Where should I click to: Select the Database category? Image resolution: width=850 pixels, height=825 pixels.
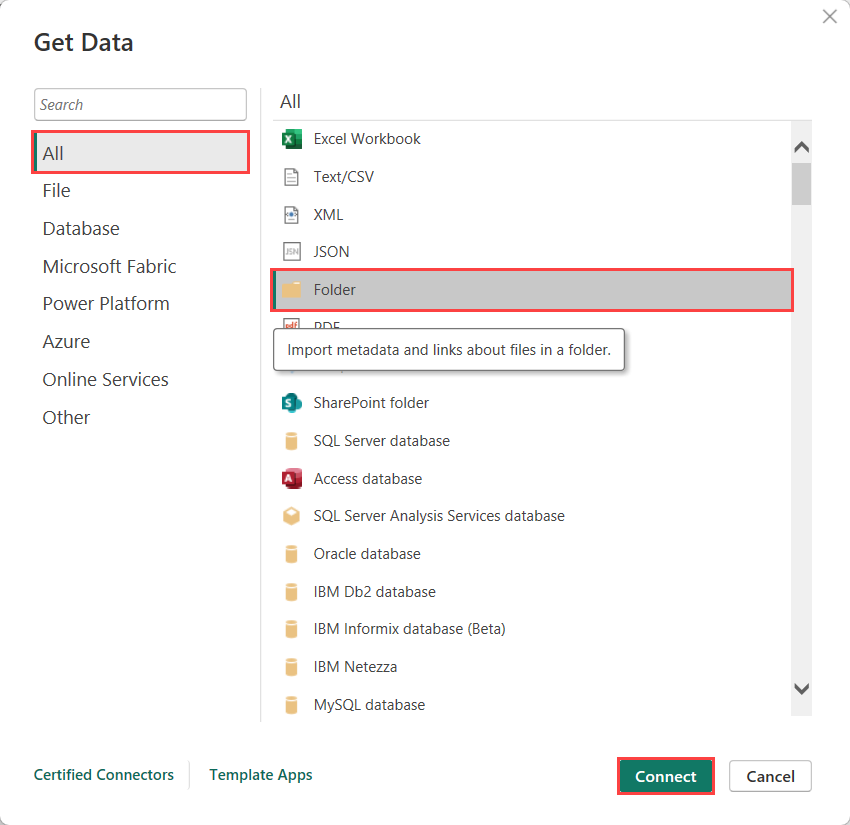[81, 229]
